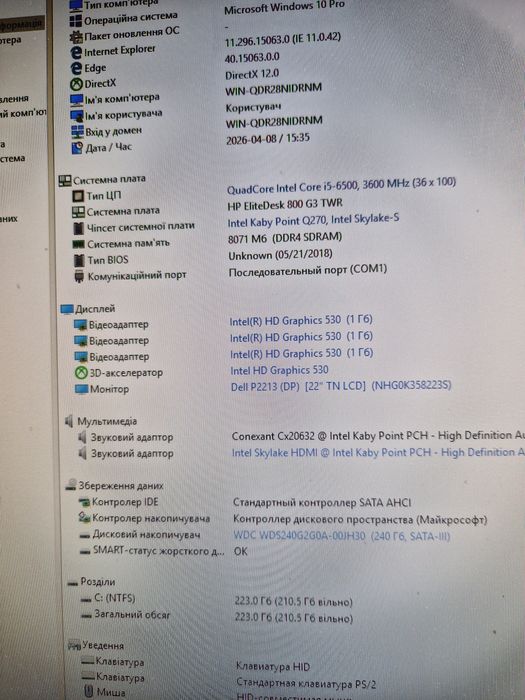Select the Стандартная клавиатура PS/2 value
The width and height of the screenshot is (525, 700).
pos(306,683)
